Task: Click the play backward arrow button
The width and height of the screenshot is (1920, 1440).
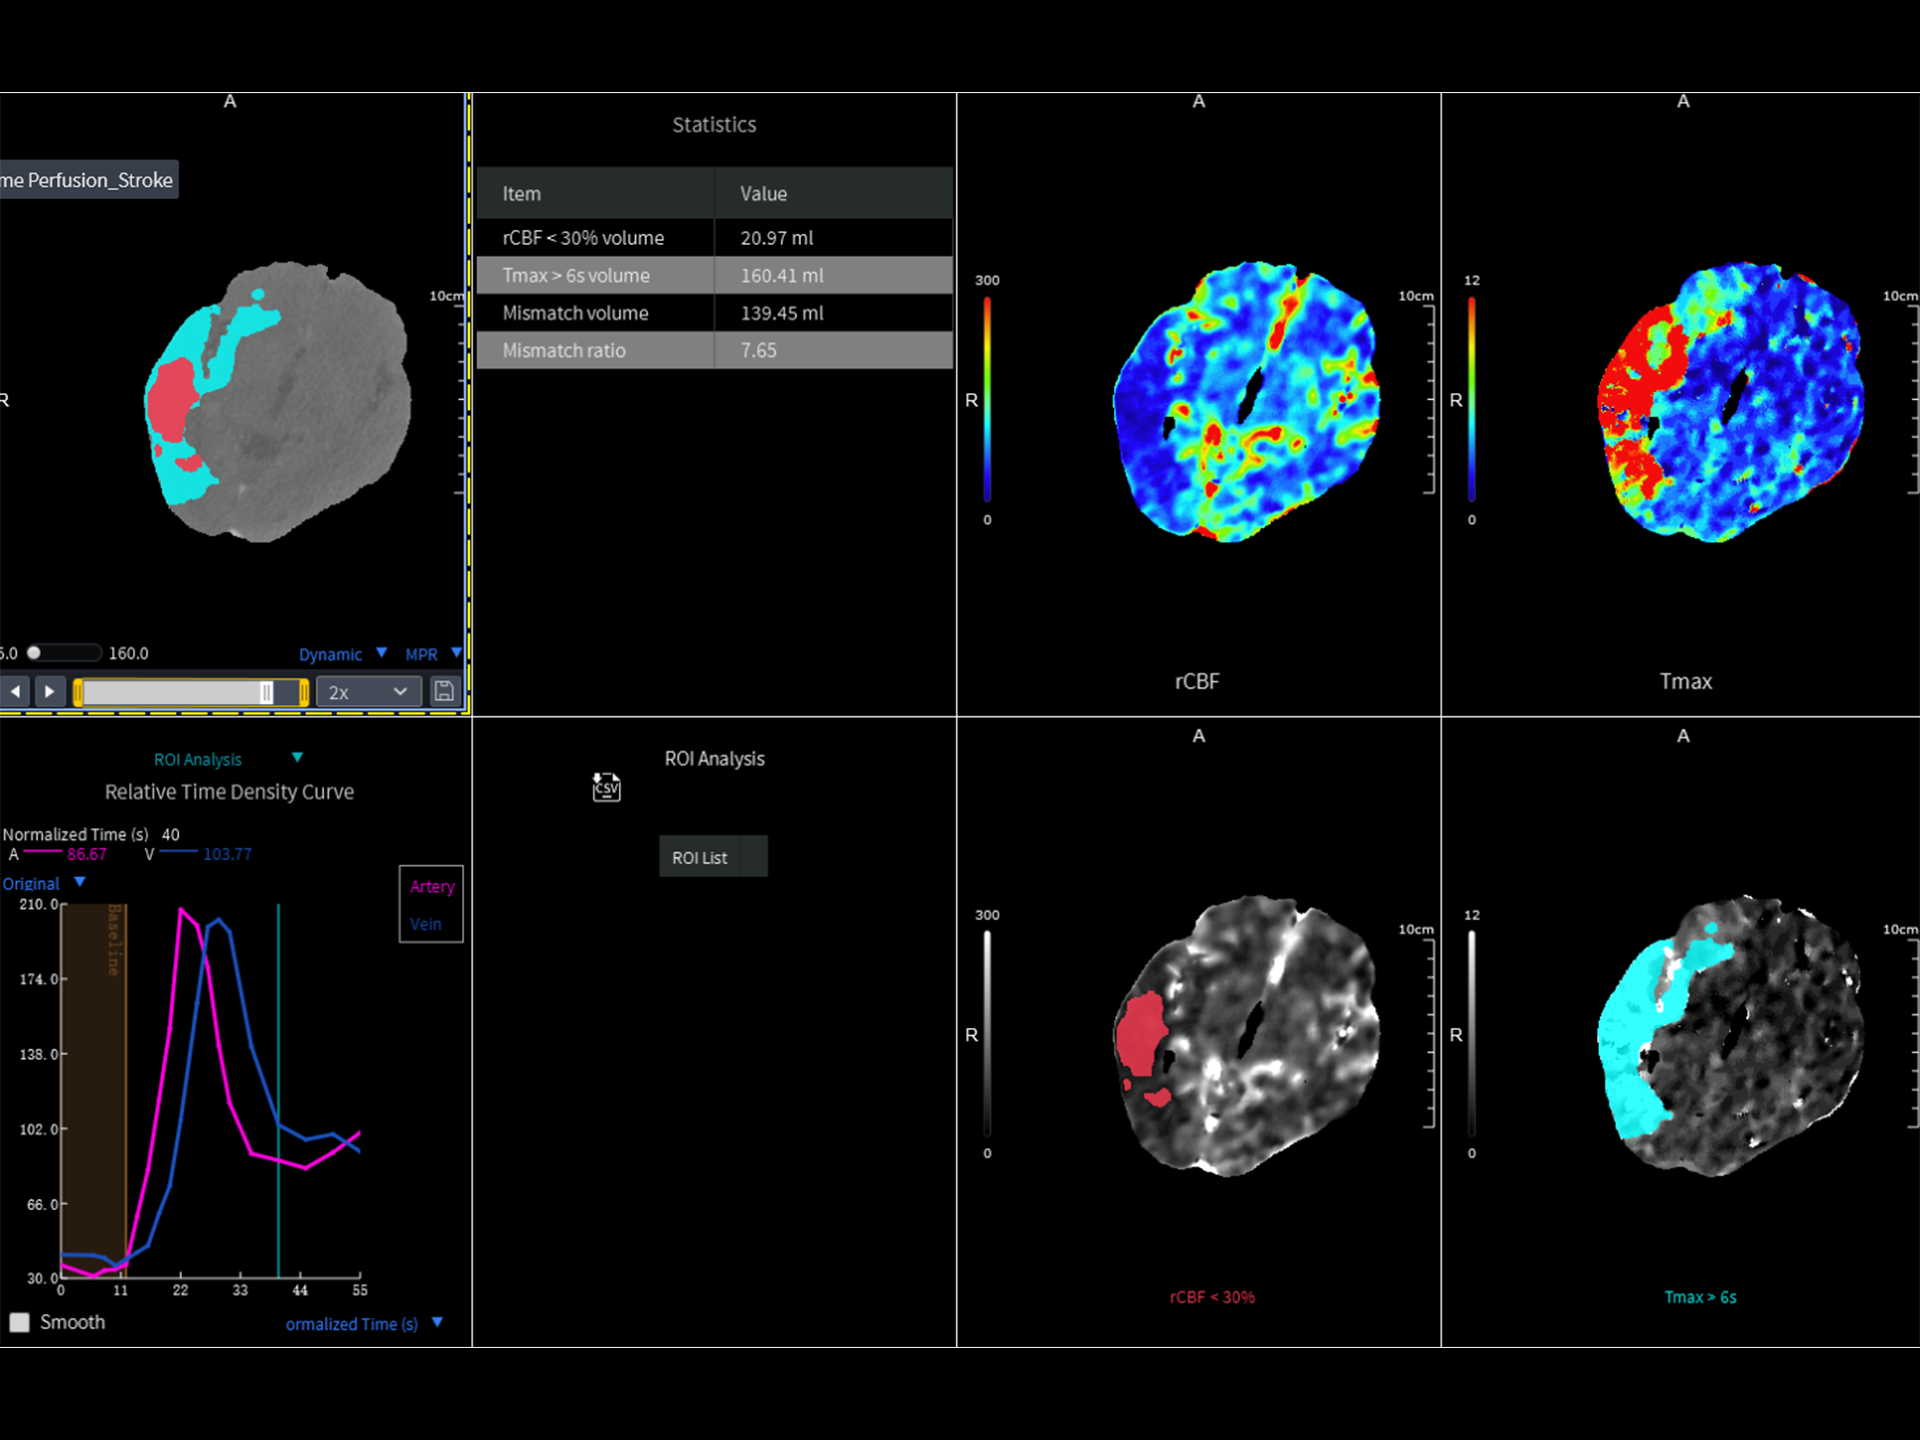Action: [16, 691]
